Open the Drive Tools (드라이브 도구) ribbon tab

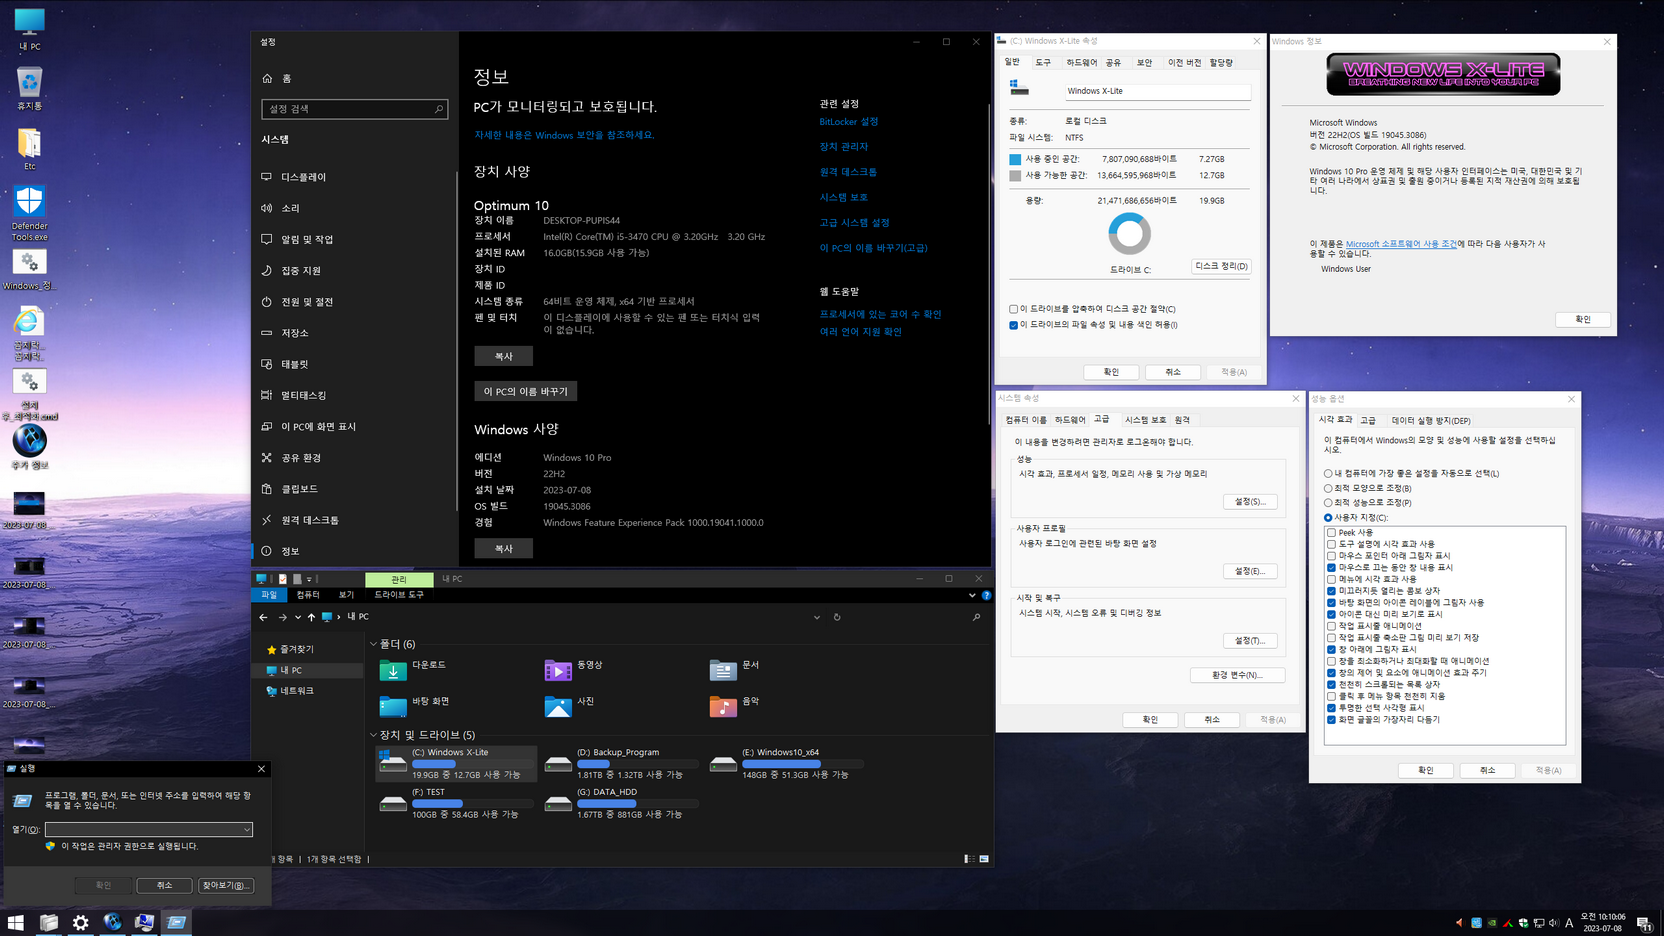pyautogui.click(x=399, y=595)
